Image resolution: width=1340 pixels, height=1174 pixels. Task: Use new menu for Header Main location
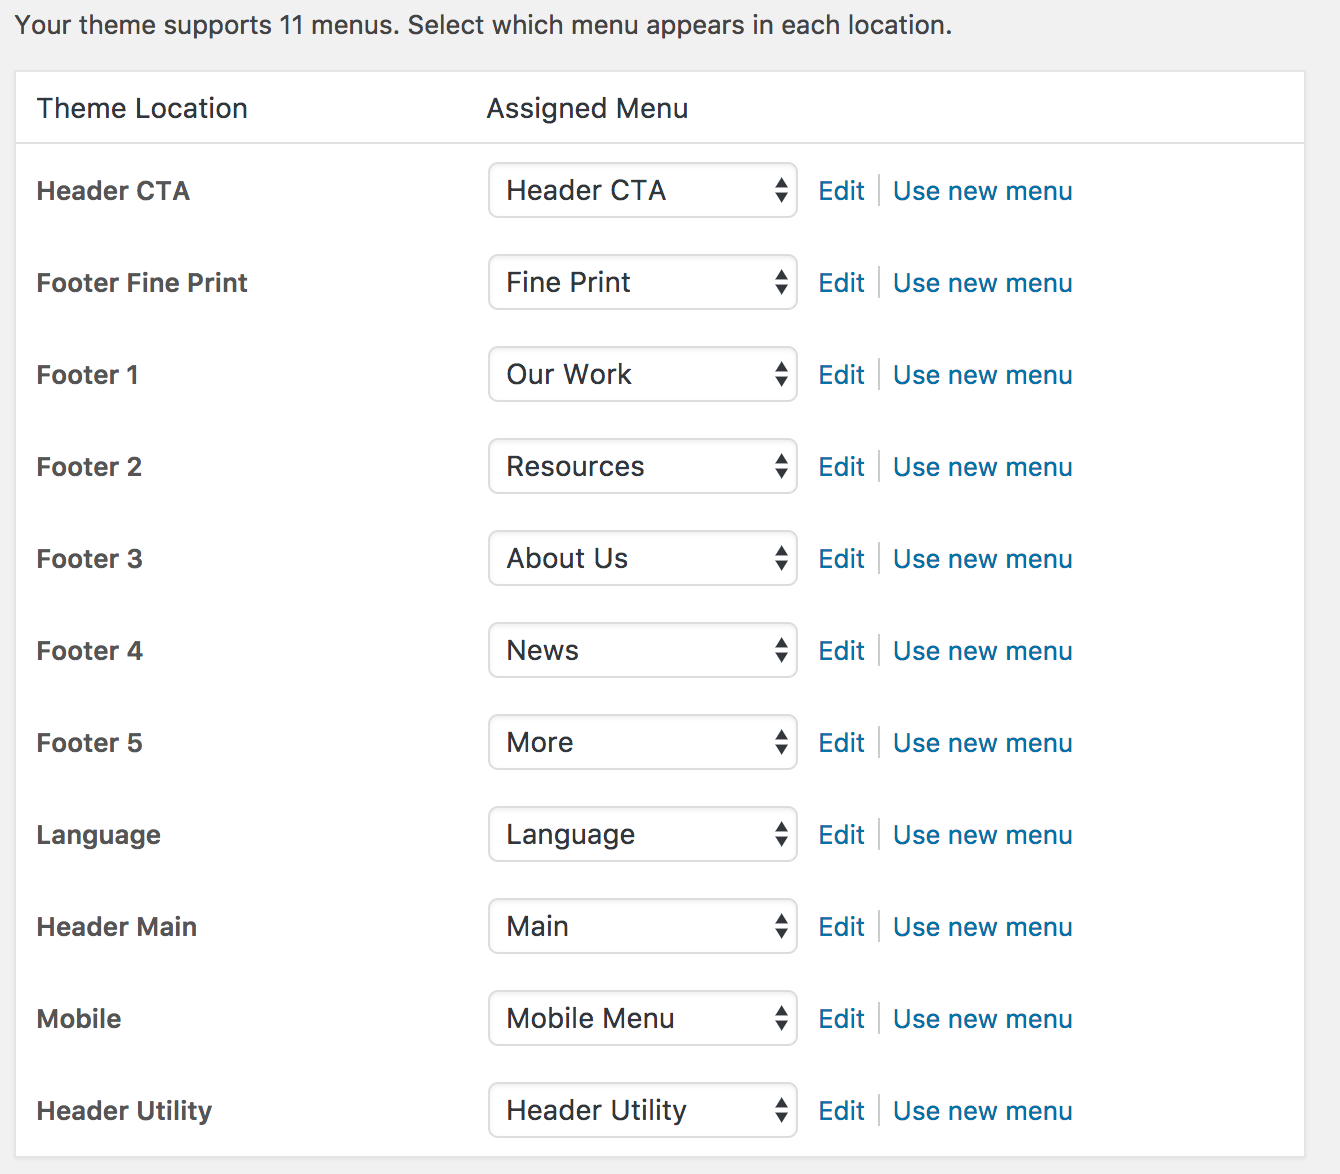point(983,927)
